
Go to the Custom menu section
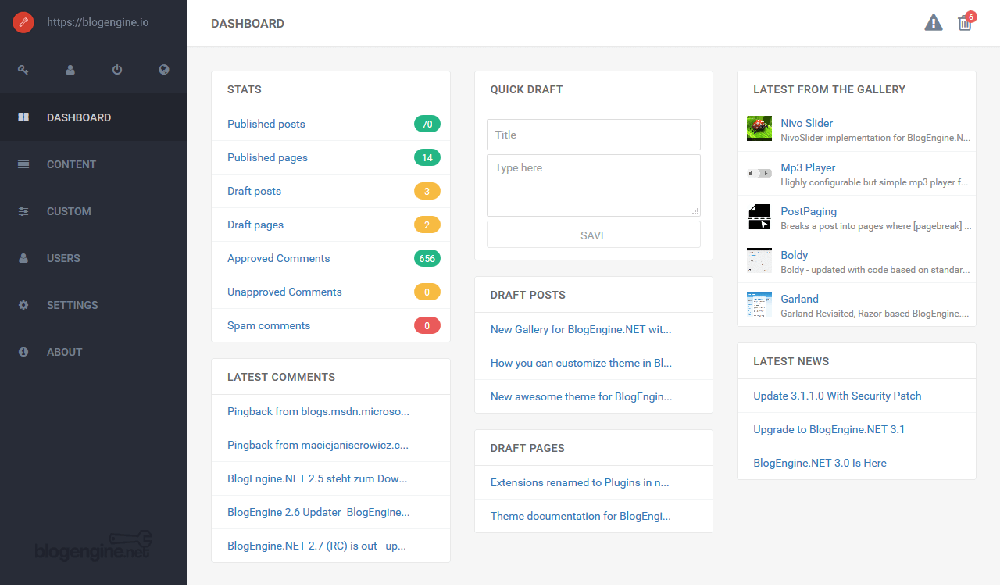pyautogui.click(x=69, y=211)
